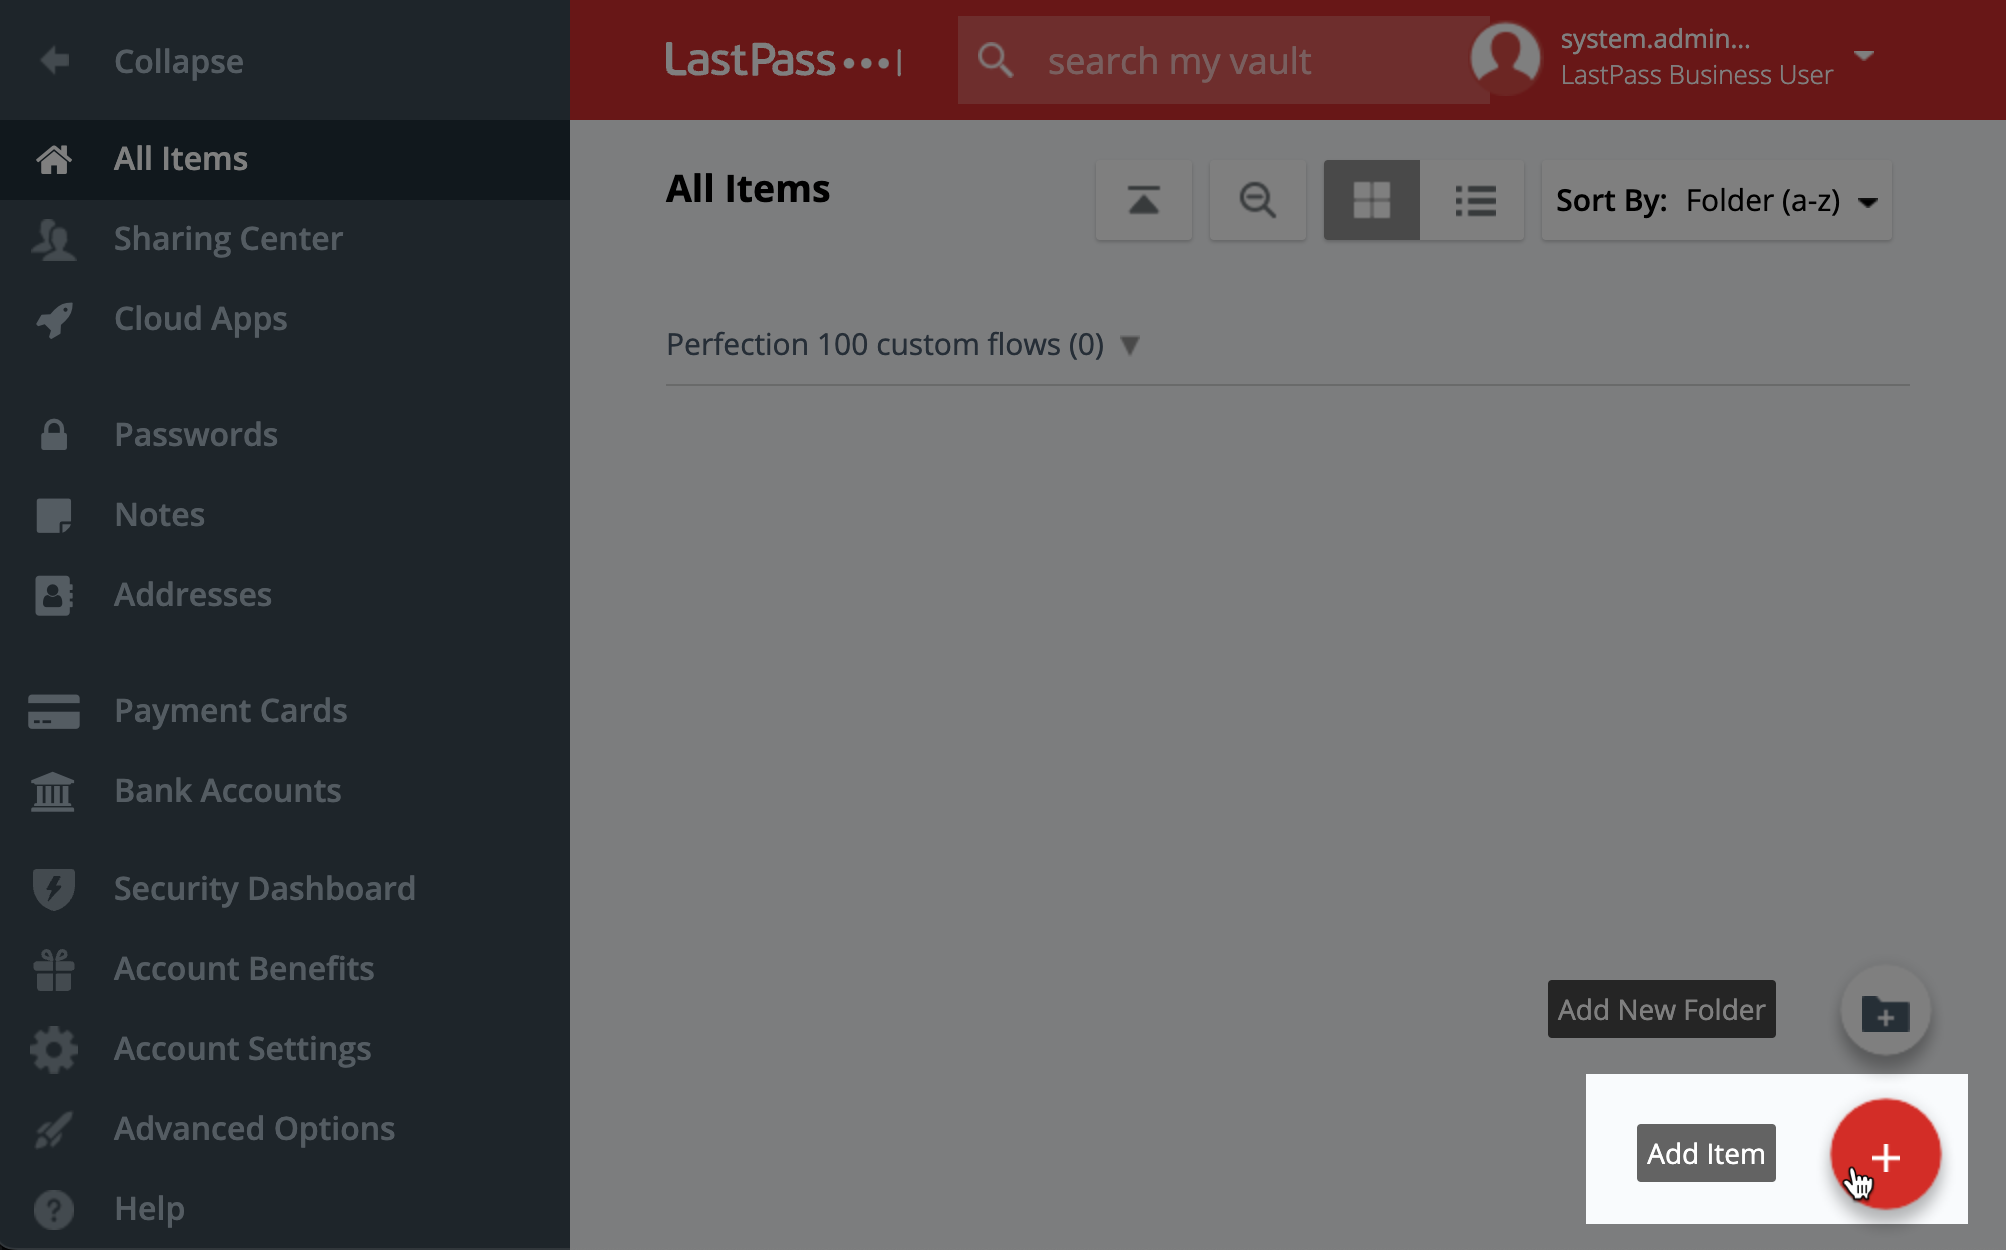The height and width of the screenshot is (1250, 2006).
Task: Open the Security Dashboard
Action: tap(285, 889)
